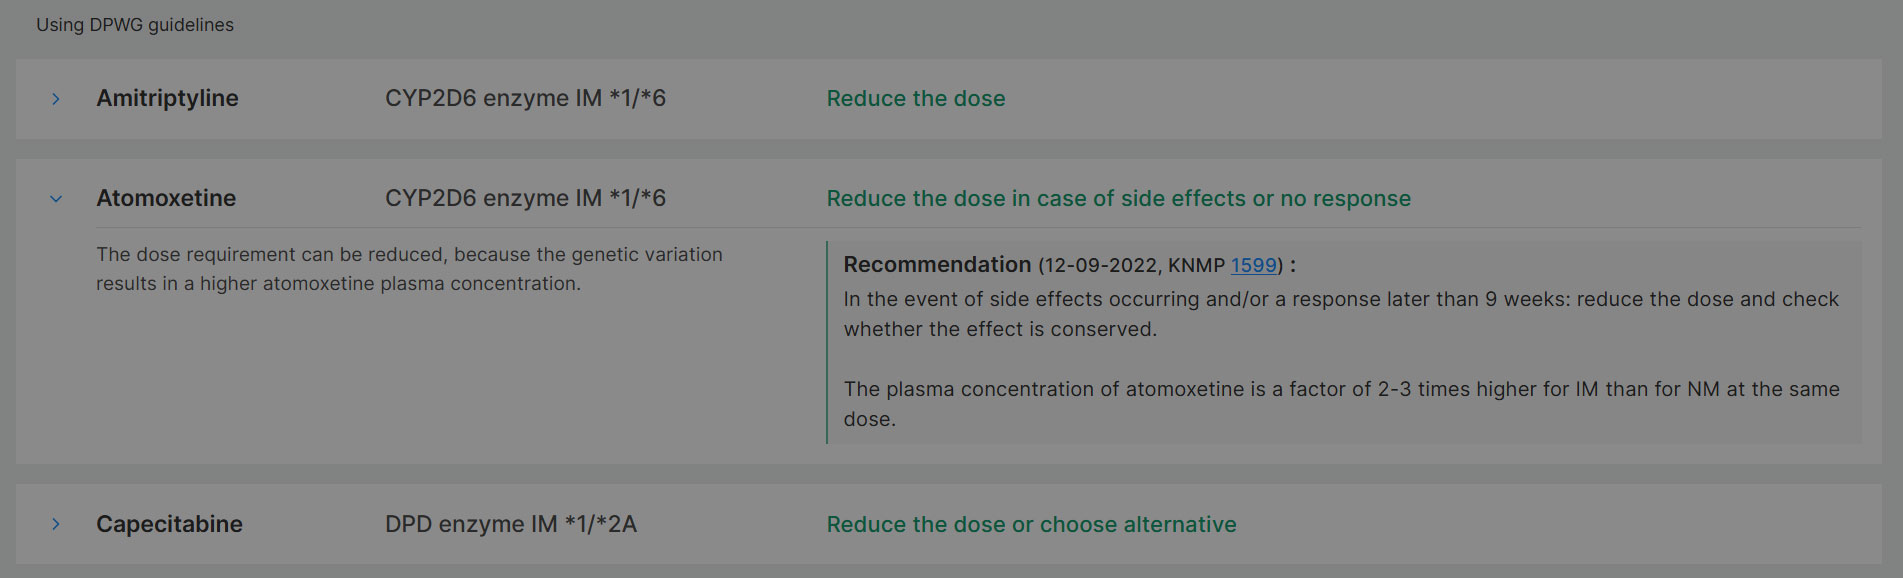Click the Capecitabine drug name
This screenshot has height=578, width=1903.
tap(169, 524)
